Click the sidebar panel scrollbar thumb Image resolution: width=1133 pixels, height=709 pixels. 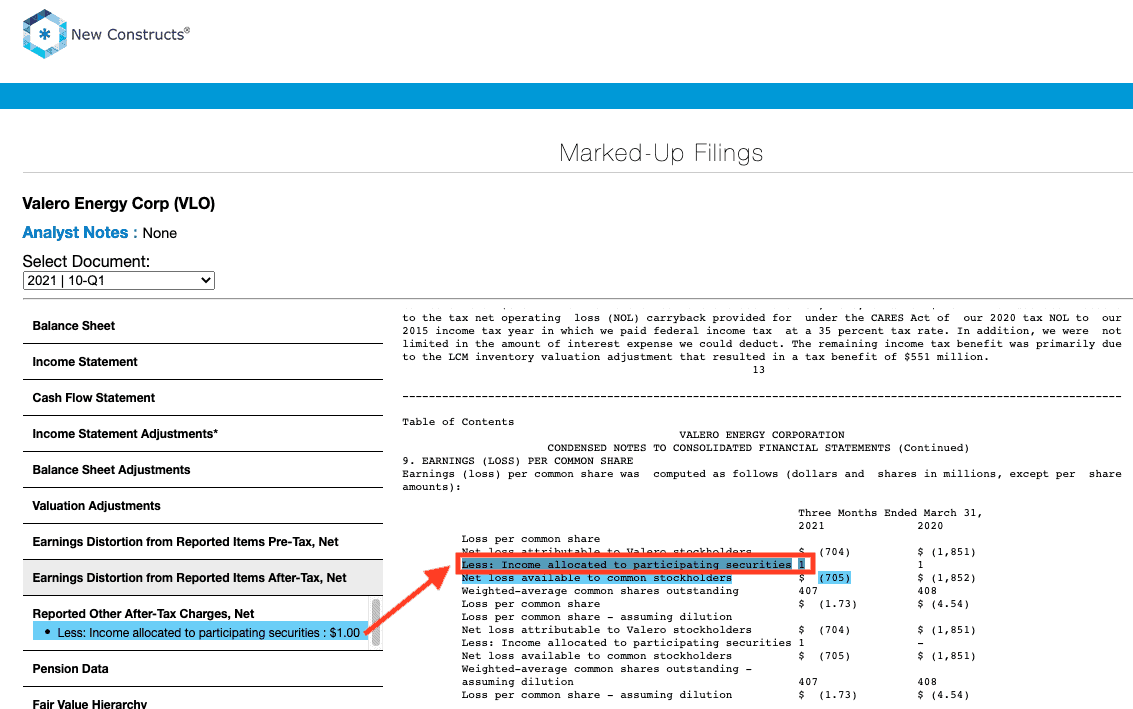pos(376,622)
